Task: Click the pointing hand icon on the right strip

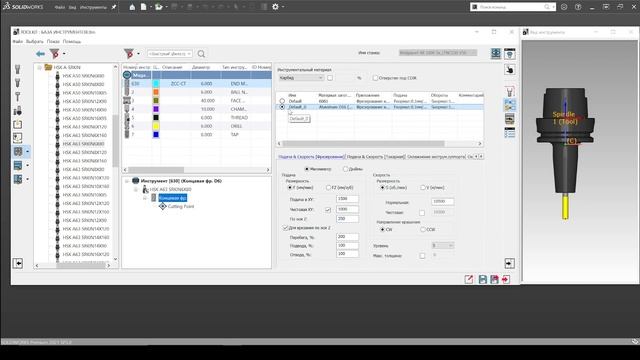Action: click(509, 70)
